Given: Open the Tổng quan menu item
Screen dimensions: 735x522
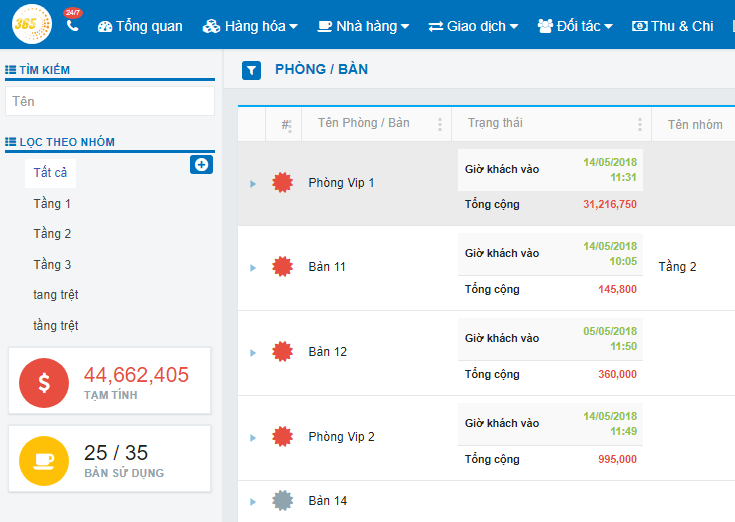Looking at the screenshot, I should 140,26.
